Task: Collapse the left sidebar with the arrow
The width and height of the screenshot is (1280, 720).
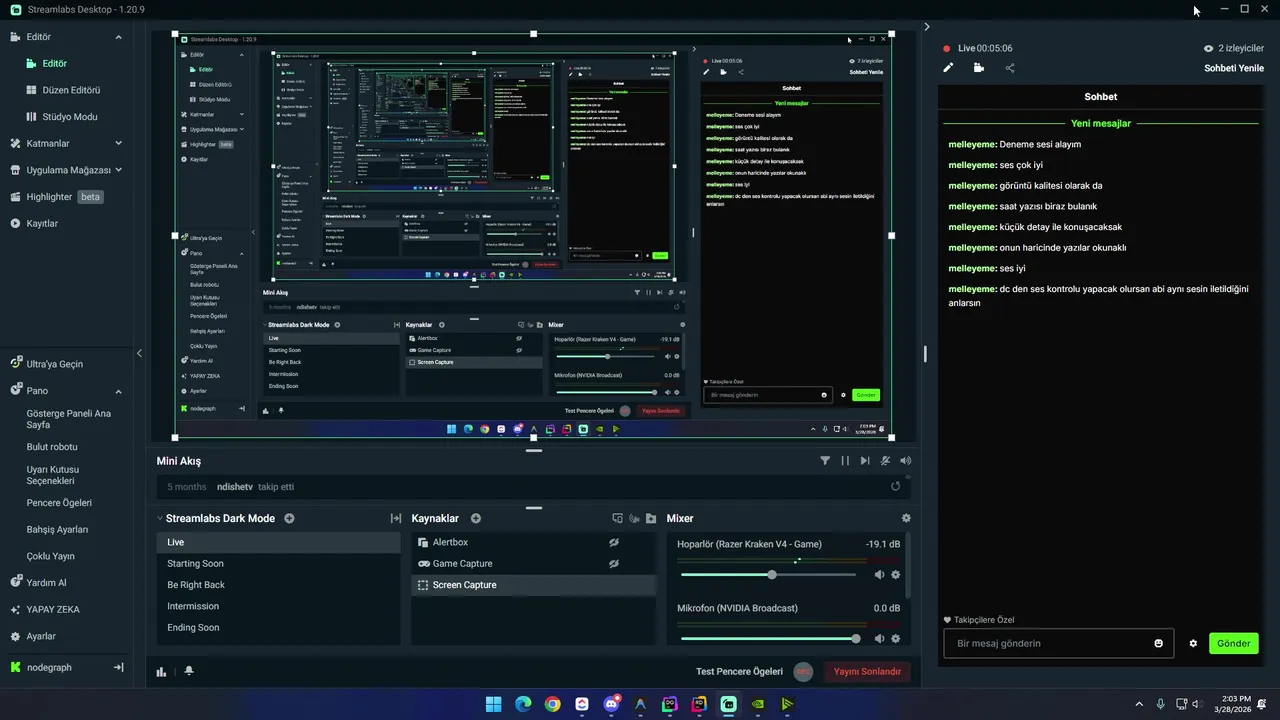Action: coord(139,353)
